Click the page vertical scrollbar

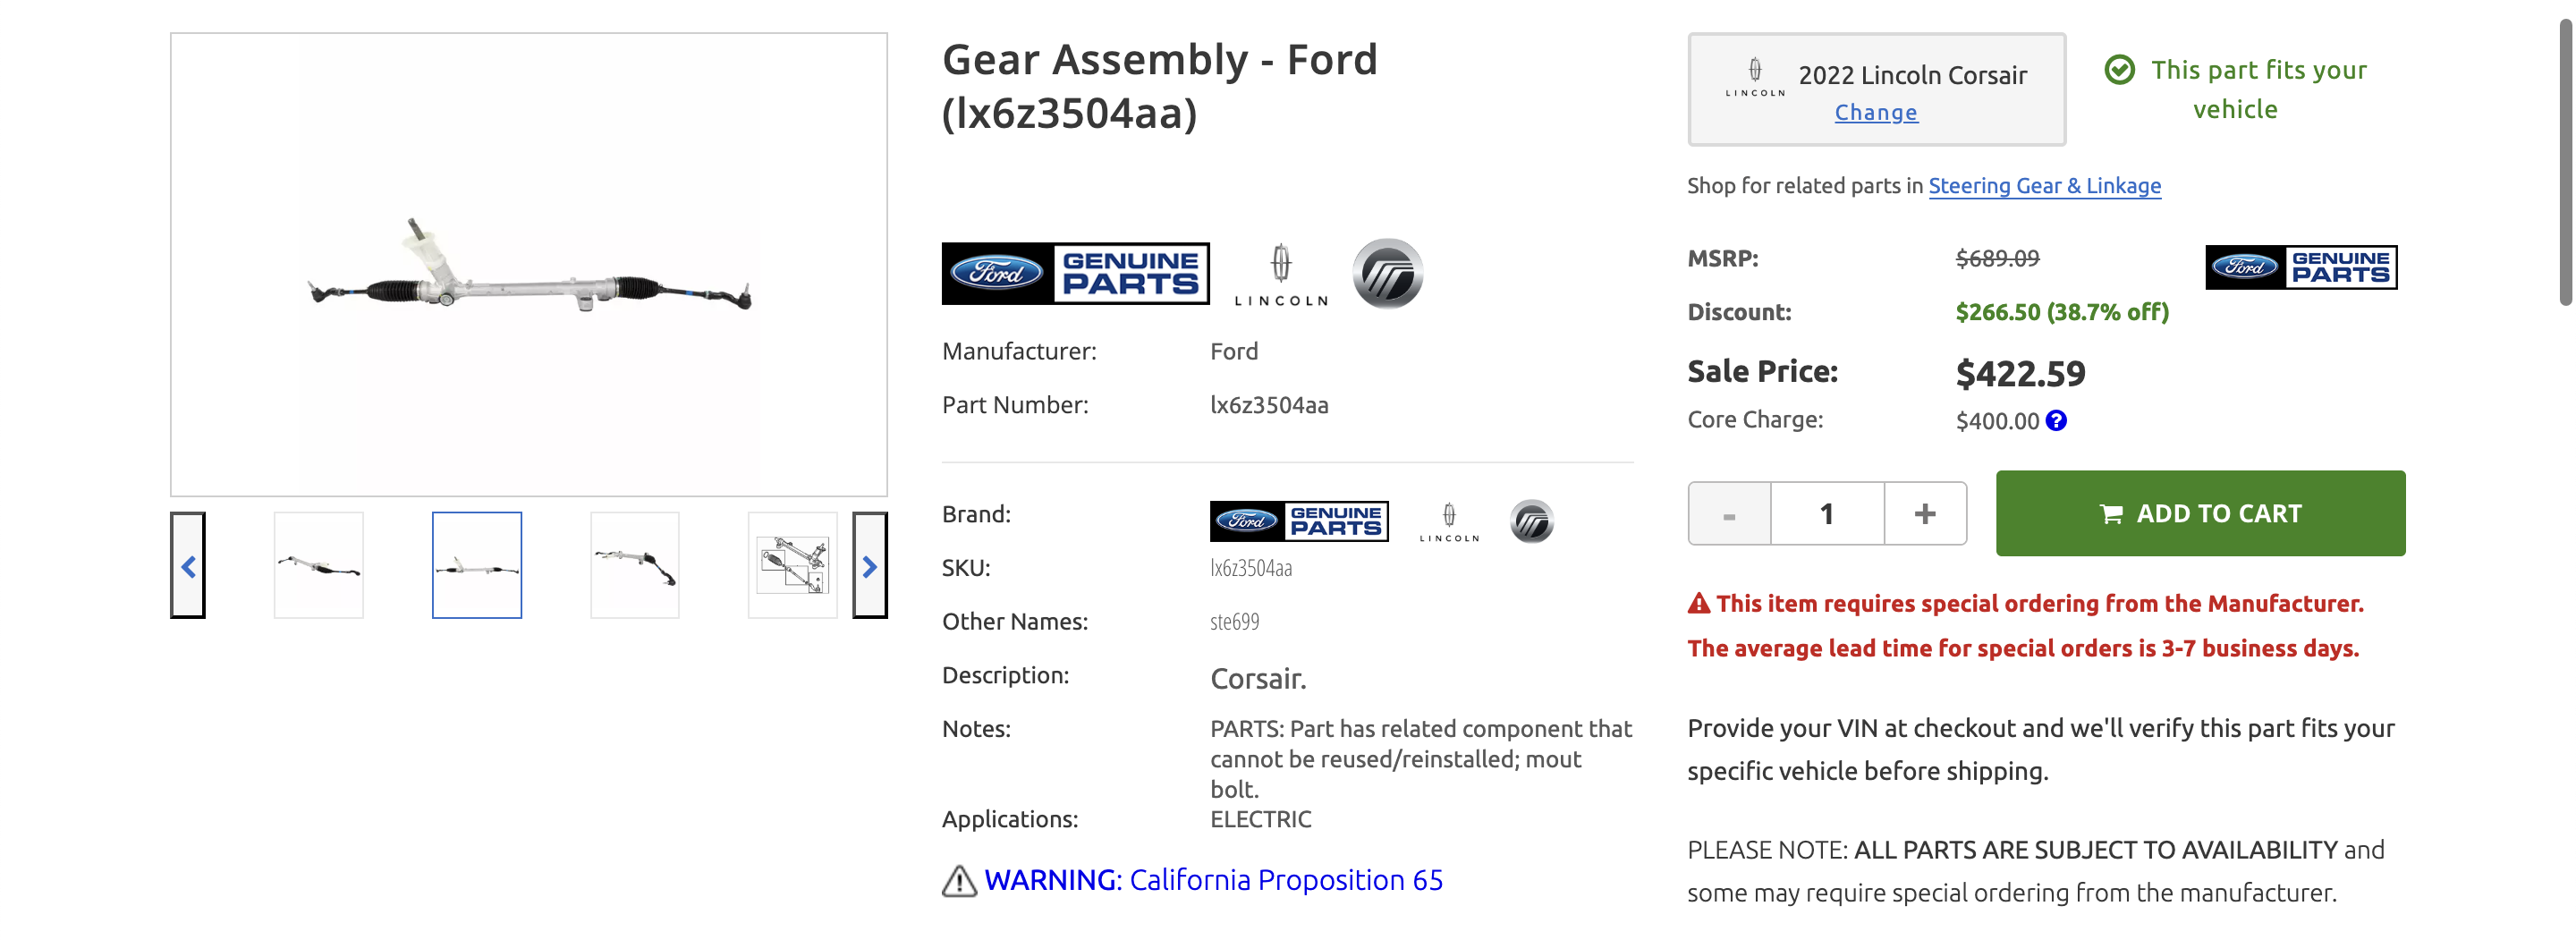(x=2565, y=160)
